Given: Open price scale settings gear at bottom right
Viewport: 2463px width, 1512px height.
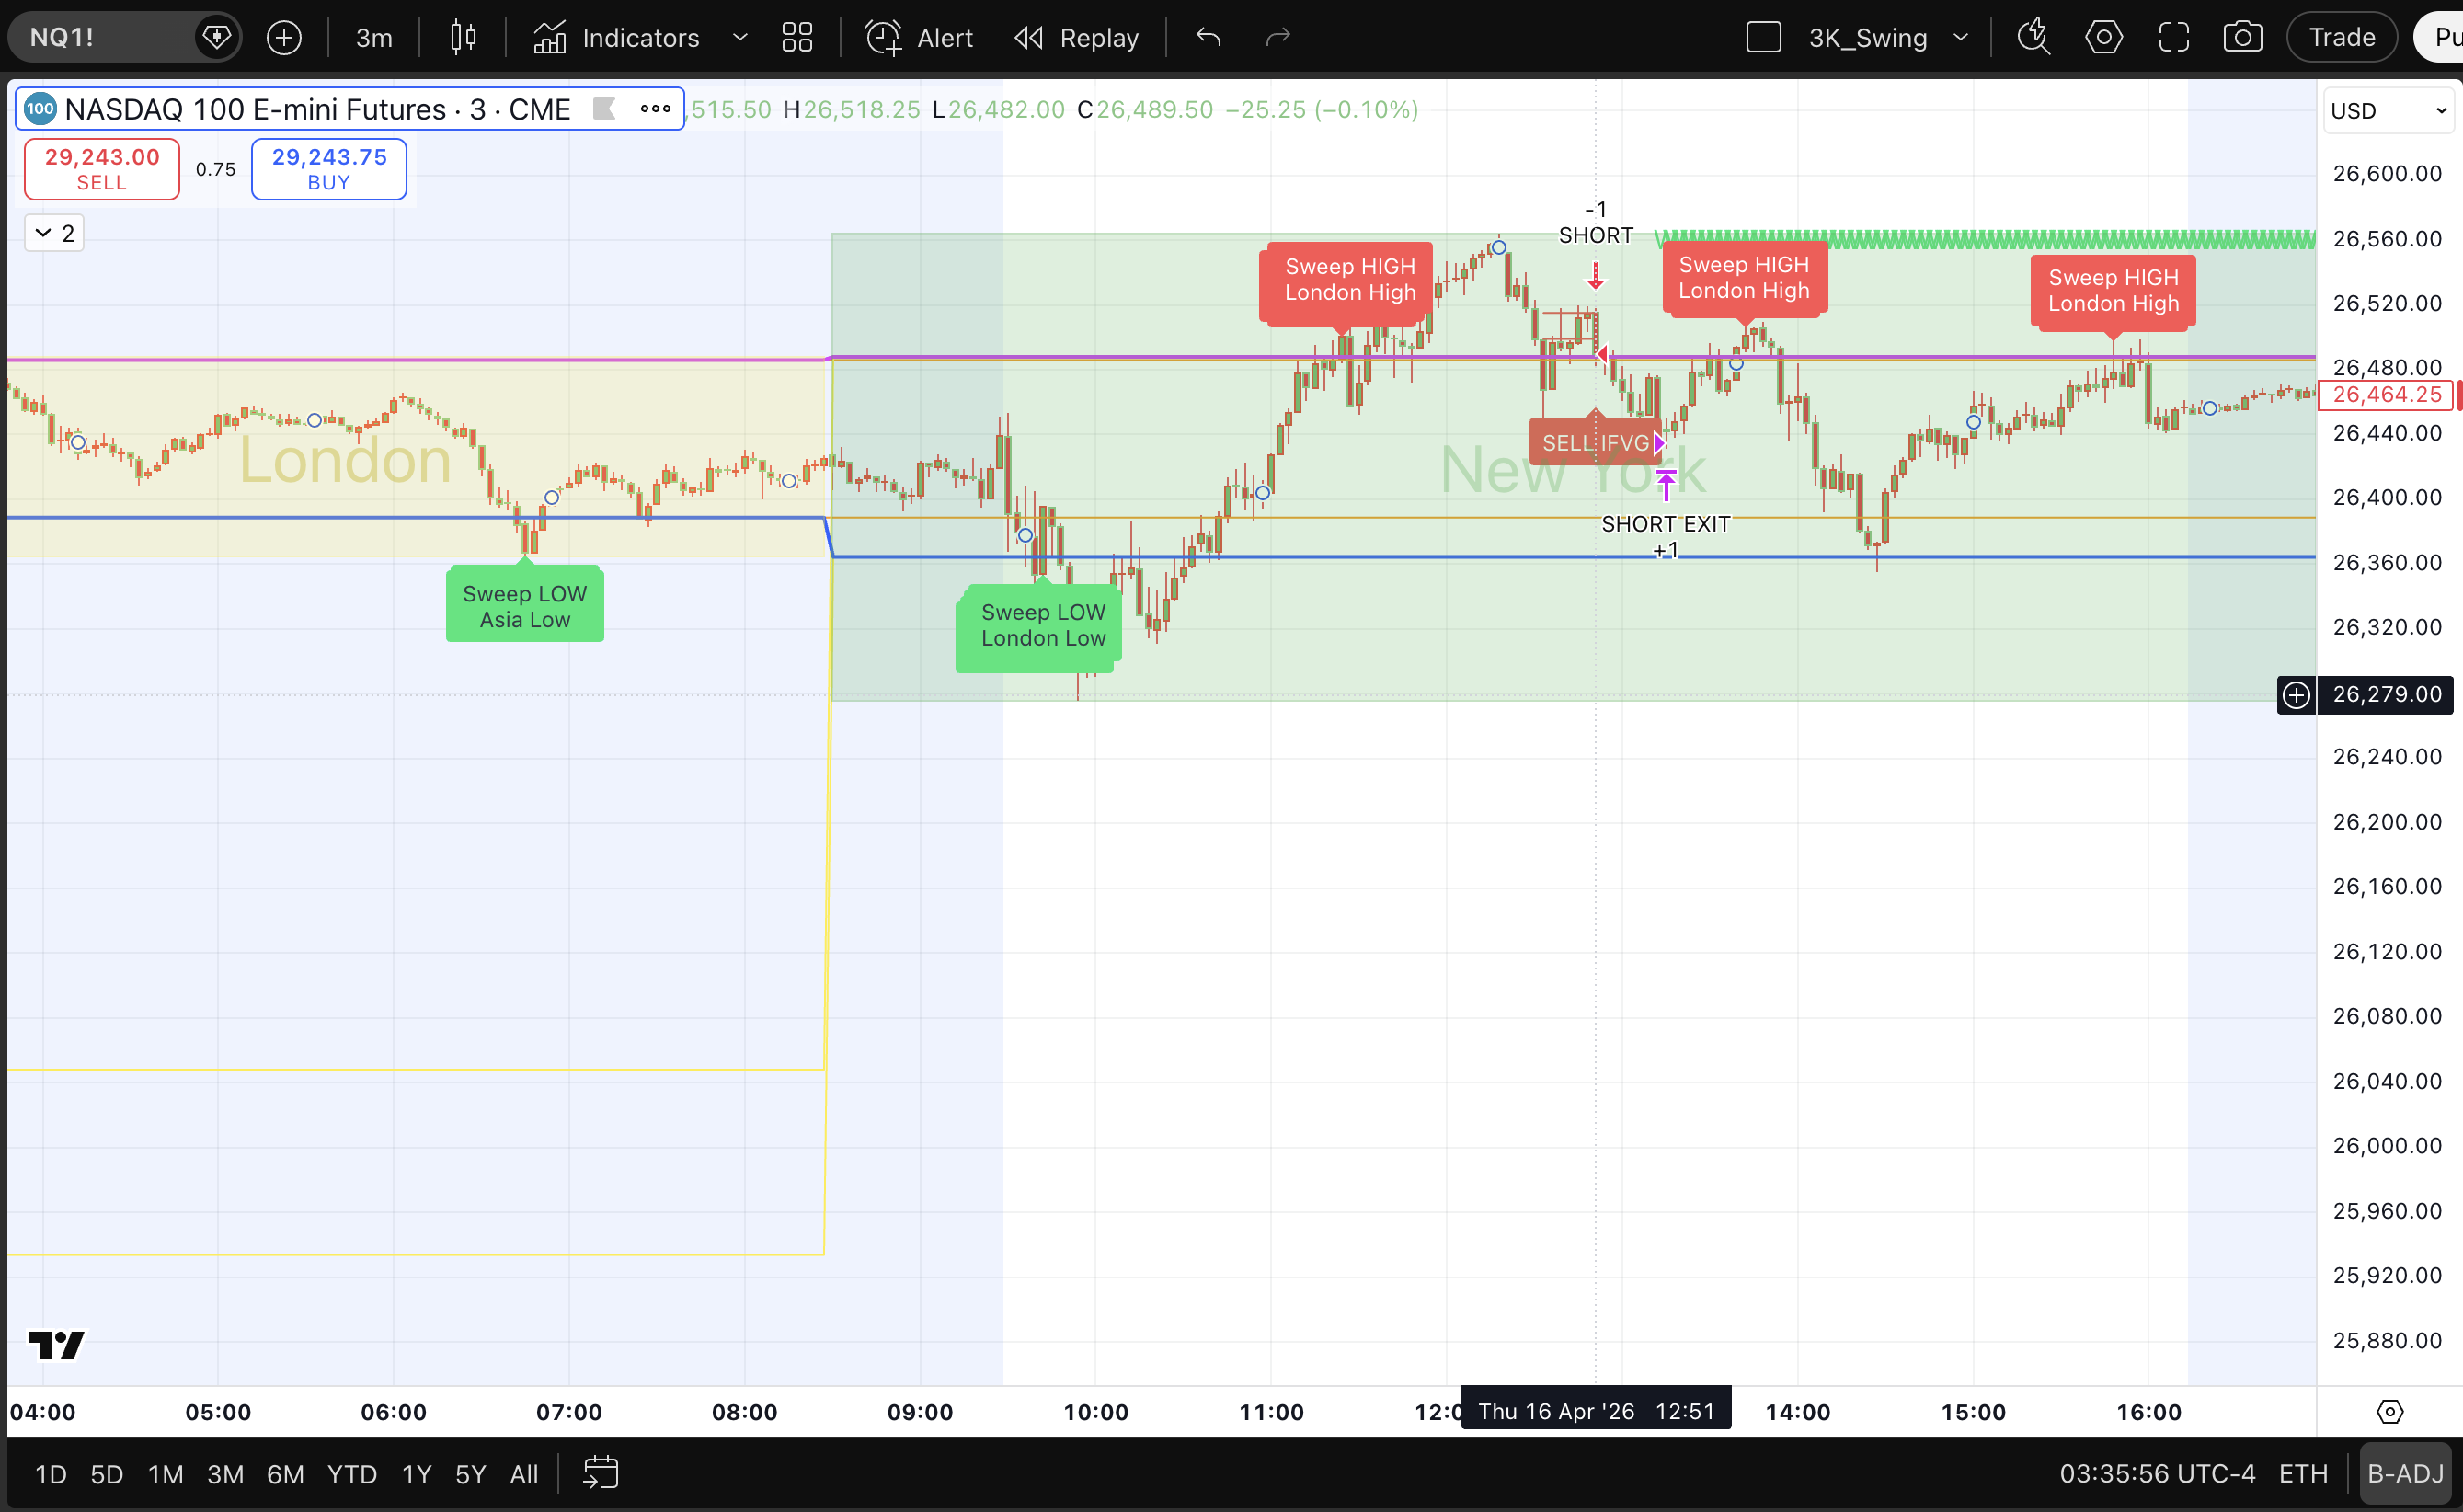Looking at the screenshot, I should pyautogui.click(x=2389, y=1412).
